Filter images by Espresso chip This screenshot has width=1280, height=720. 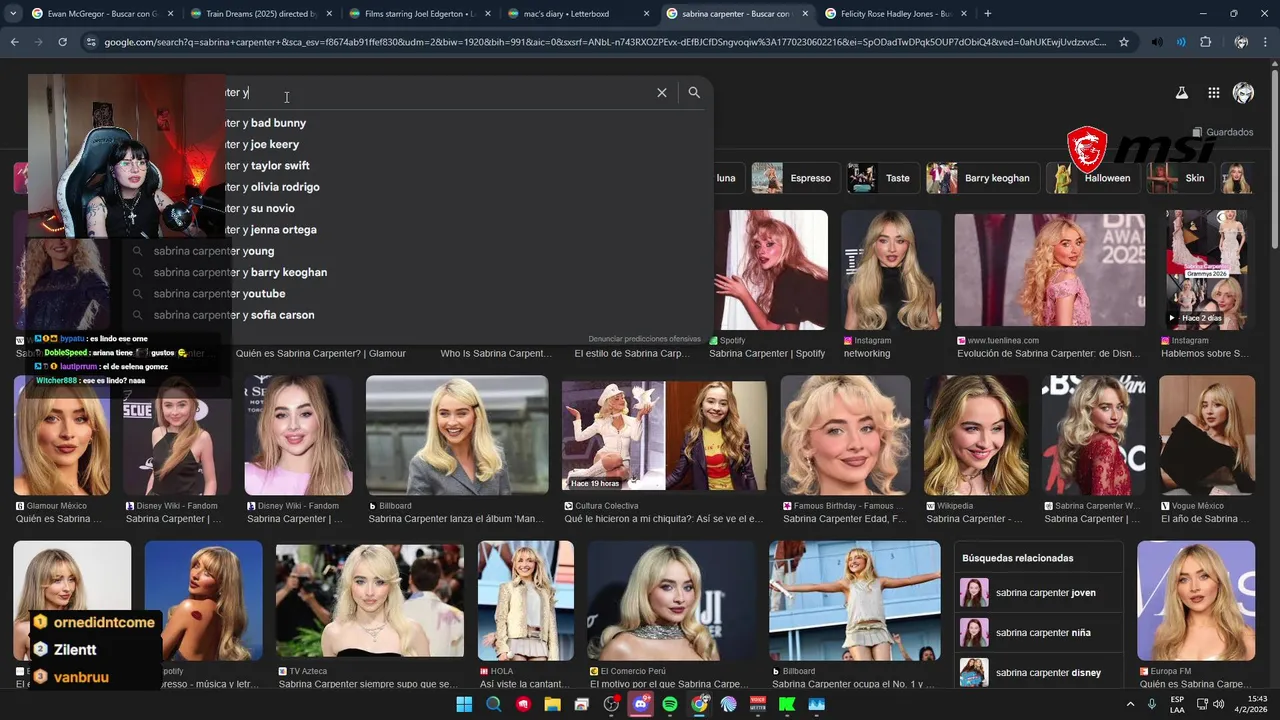[x=794, y=178]
